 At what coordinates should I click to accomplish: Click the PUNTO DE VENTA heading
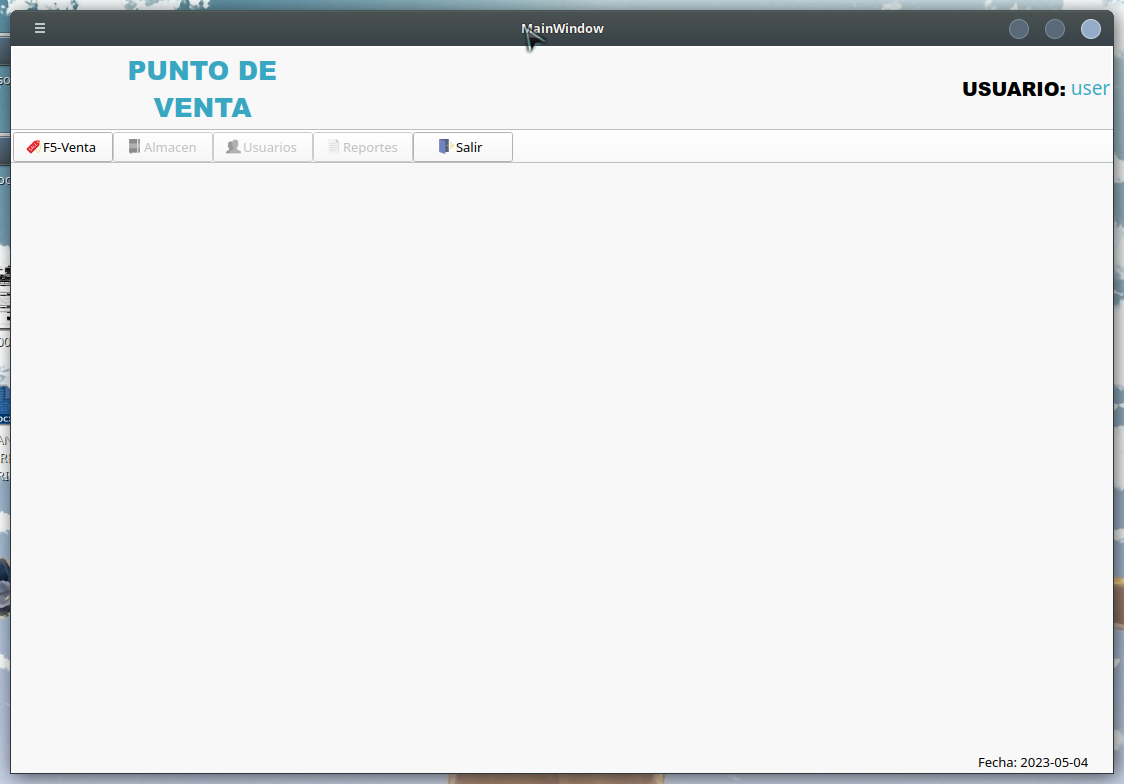(x=202, y=89)
